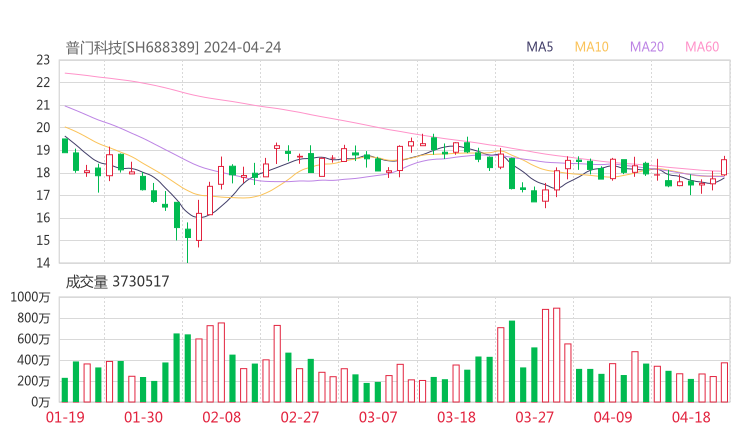The height and width of the screenshot is (440, 740).
Task: Click the 01-30 date label
Action: (x=143, y=417)
